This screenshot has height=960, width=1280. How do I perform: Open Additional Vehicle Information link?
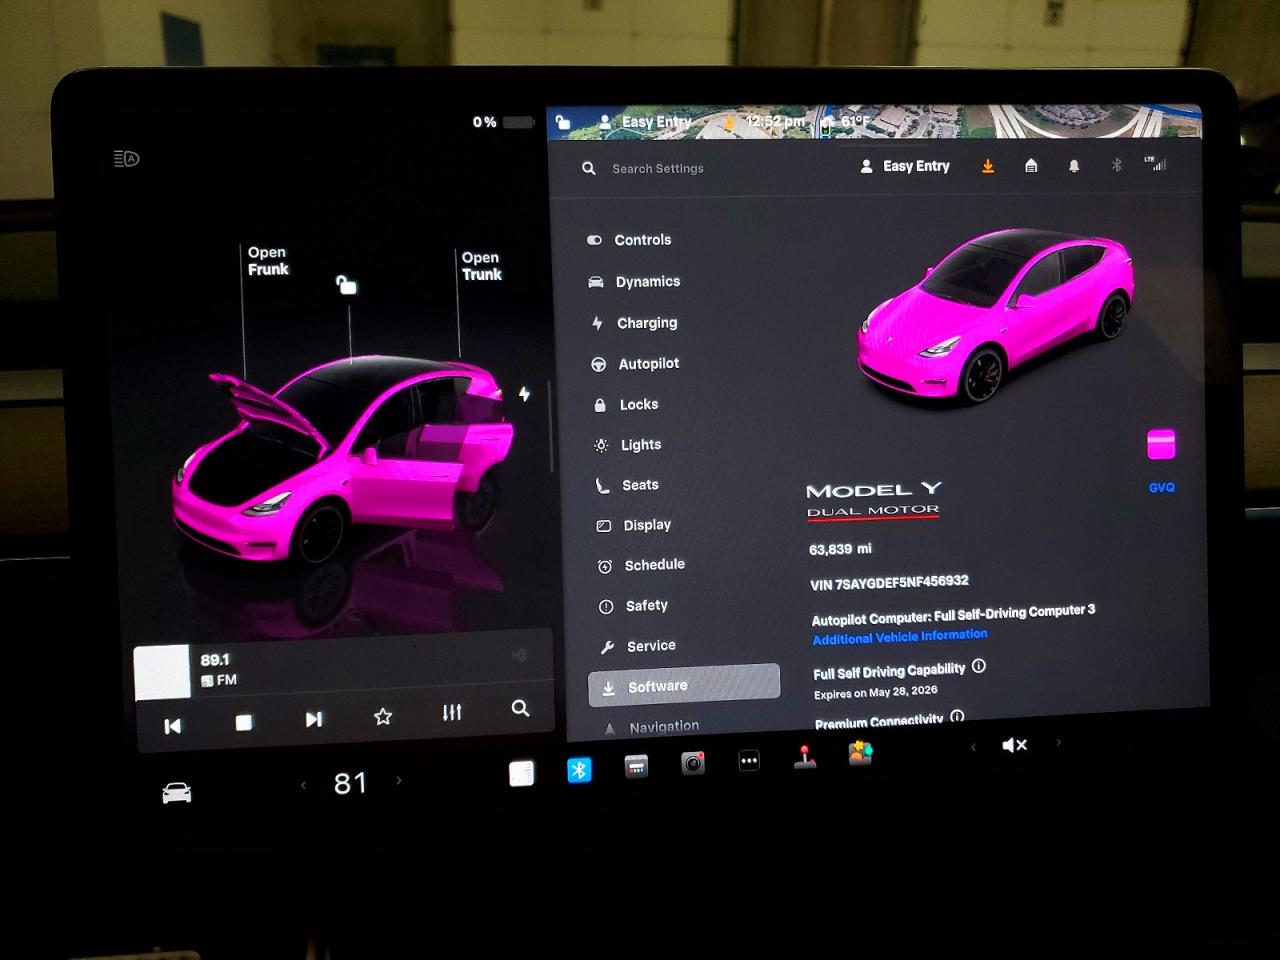900,637
